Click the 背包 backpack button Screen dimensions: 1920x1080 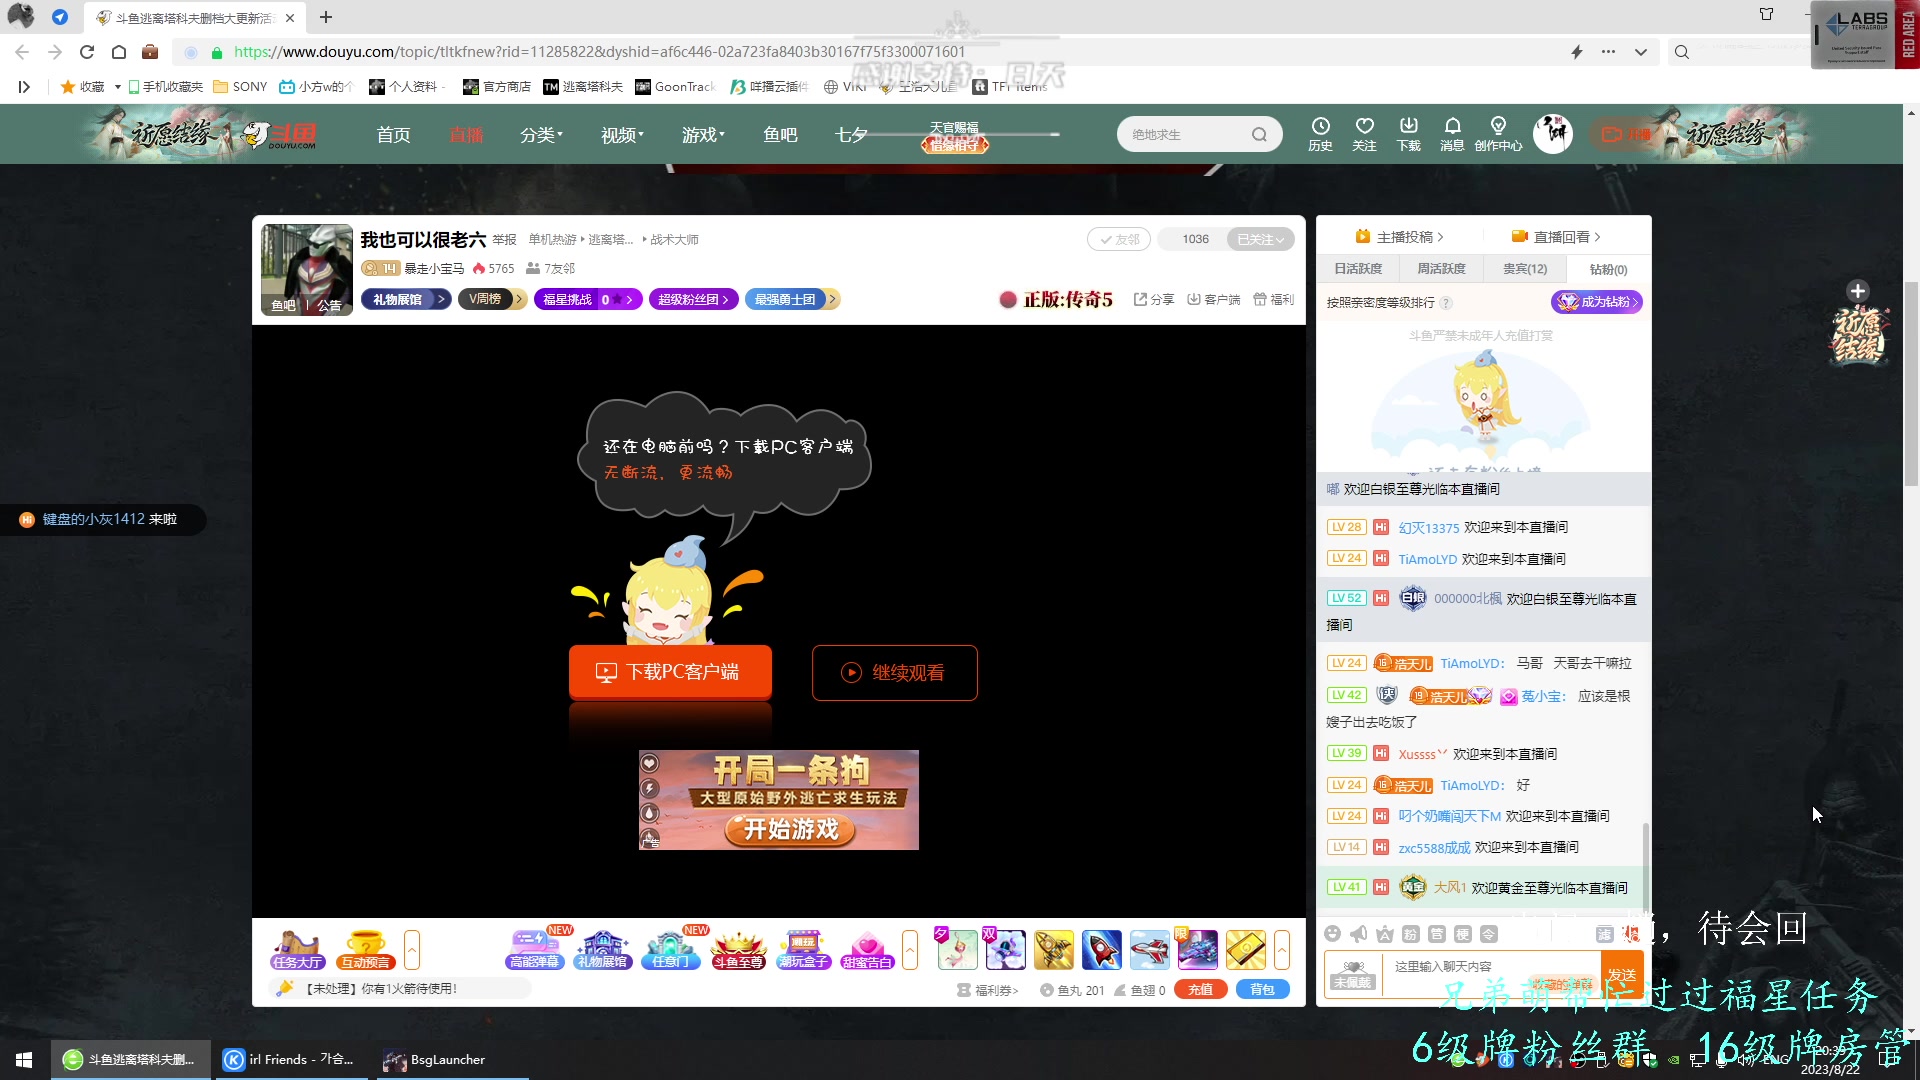1263,989
